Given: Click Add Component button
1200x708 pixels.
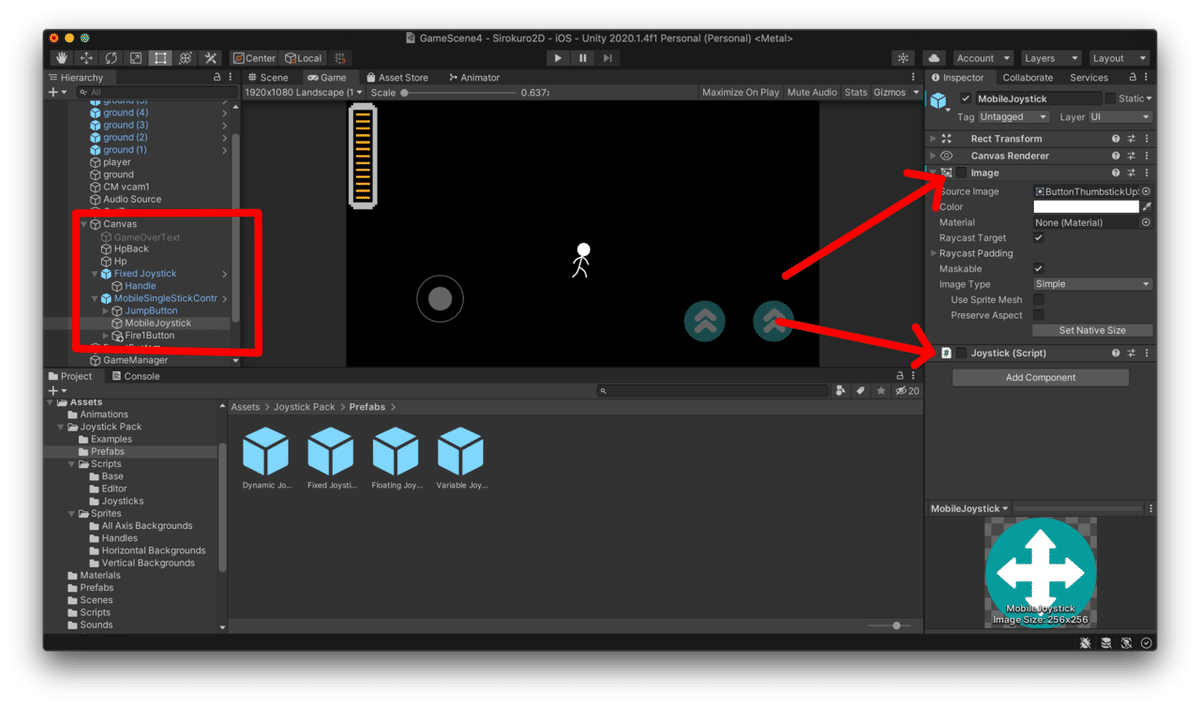Looking at the screenshot, I should tap(1040, 377).
